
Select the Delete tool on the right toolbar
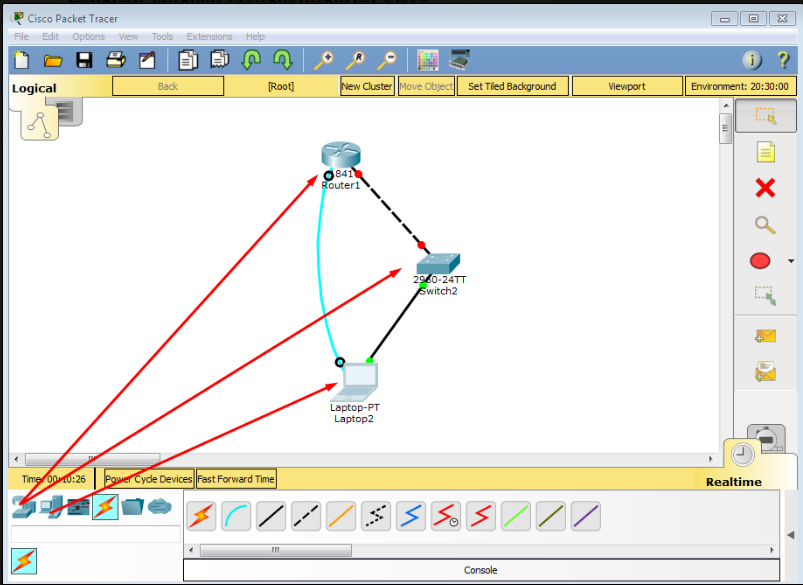[763, 188]
